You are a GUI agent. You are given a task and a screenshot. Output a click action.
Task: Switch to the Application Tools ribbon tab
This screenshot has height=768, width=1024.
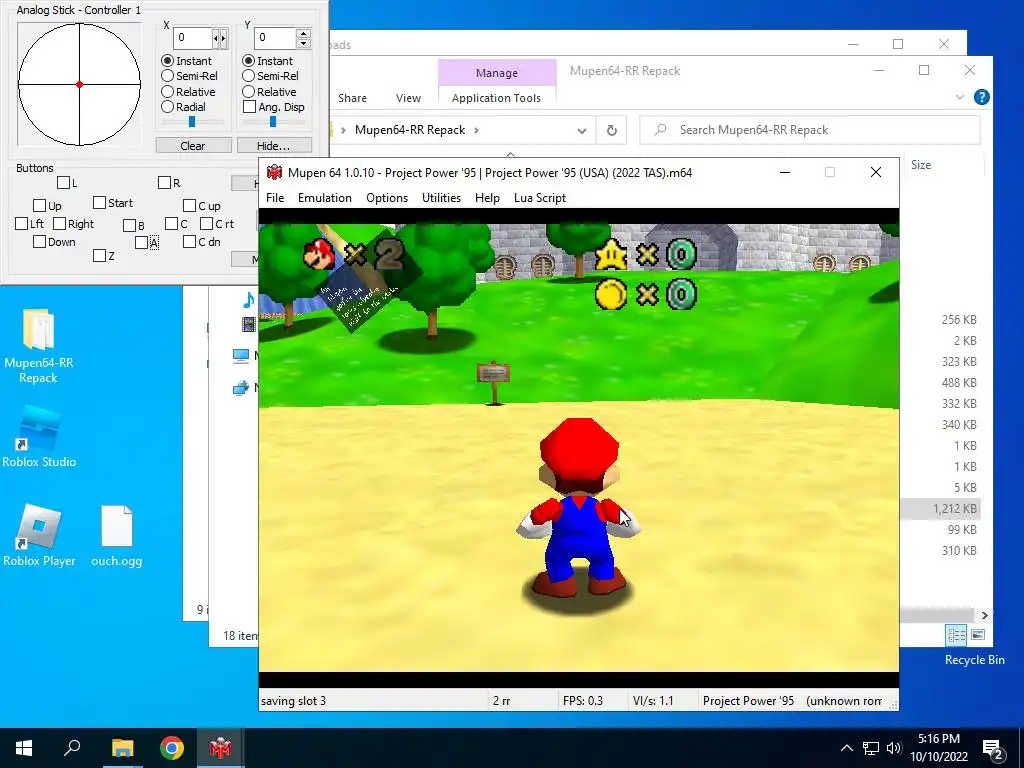coord(496,98)
